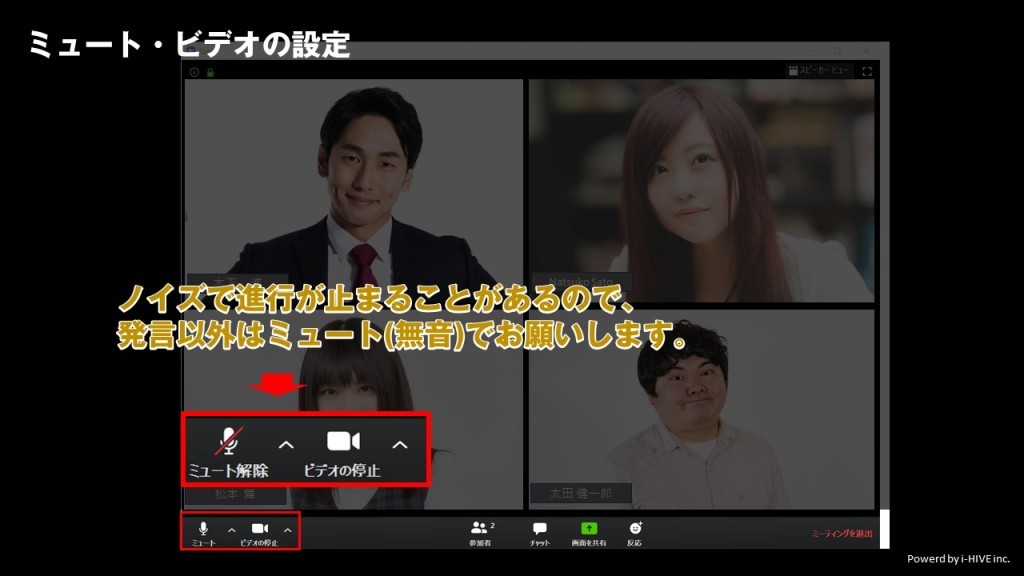Viewport: 1024px width, 576px height.
Task: Open the reactions (反応) menu
Action: (x=634, y=529)
